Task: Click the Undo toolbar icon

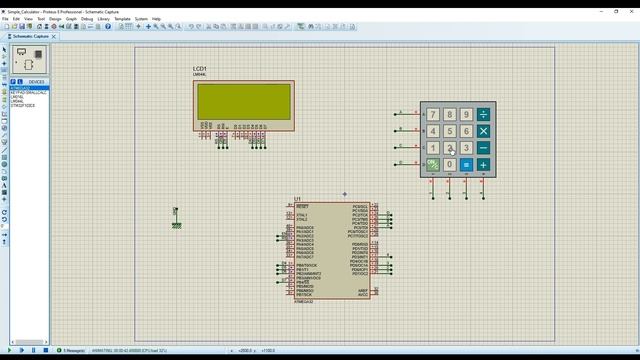Action: [x=191, y=27]
